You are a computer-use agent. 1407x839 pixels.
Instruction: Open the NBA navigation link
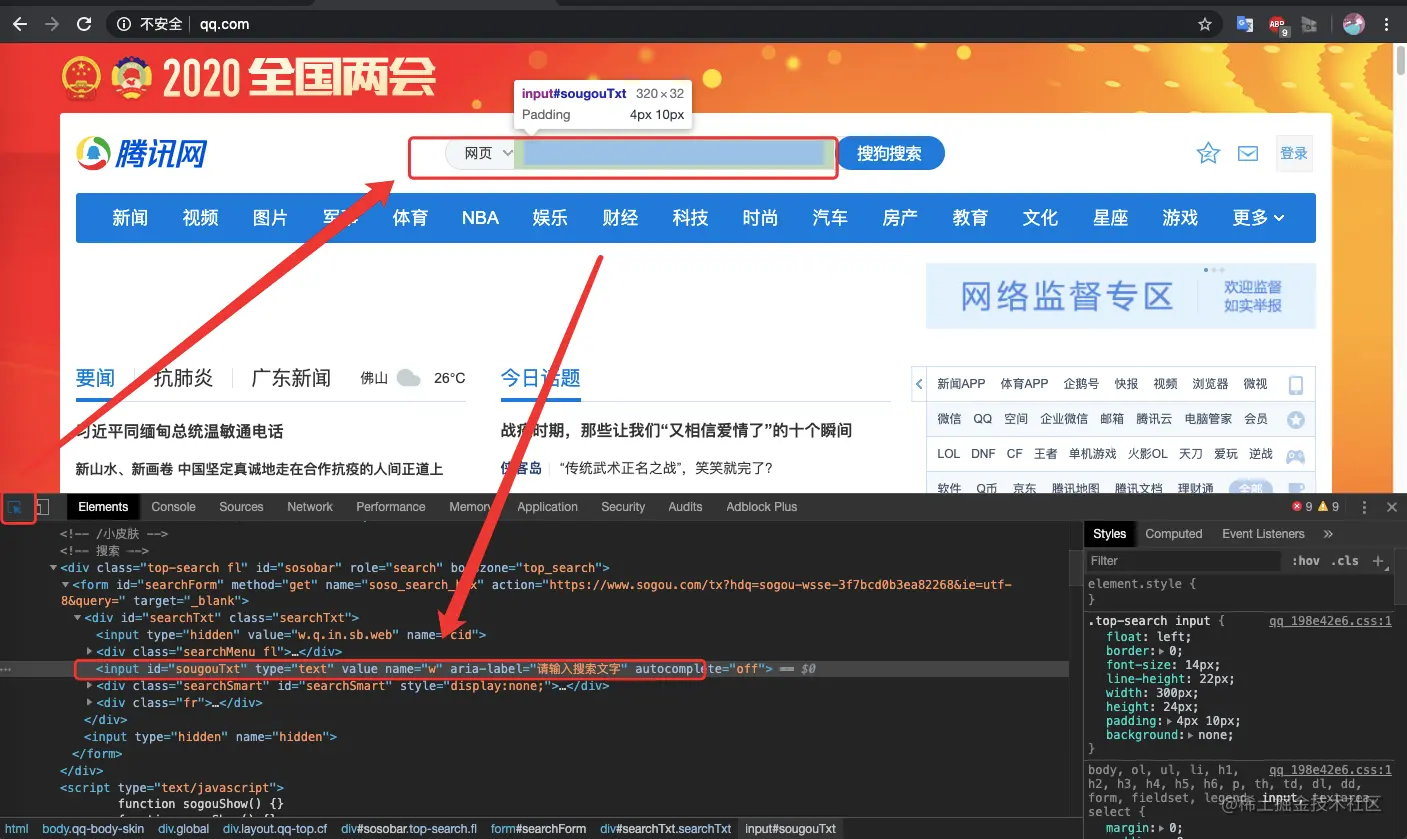click(x=480, y=218)
